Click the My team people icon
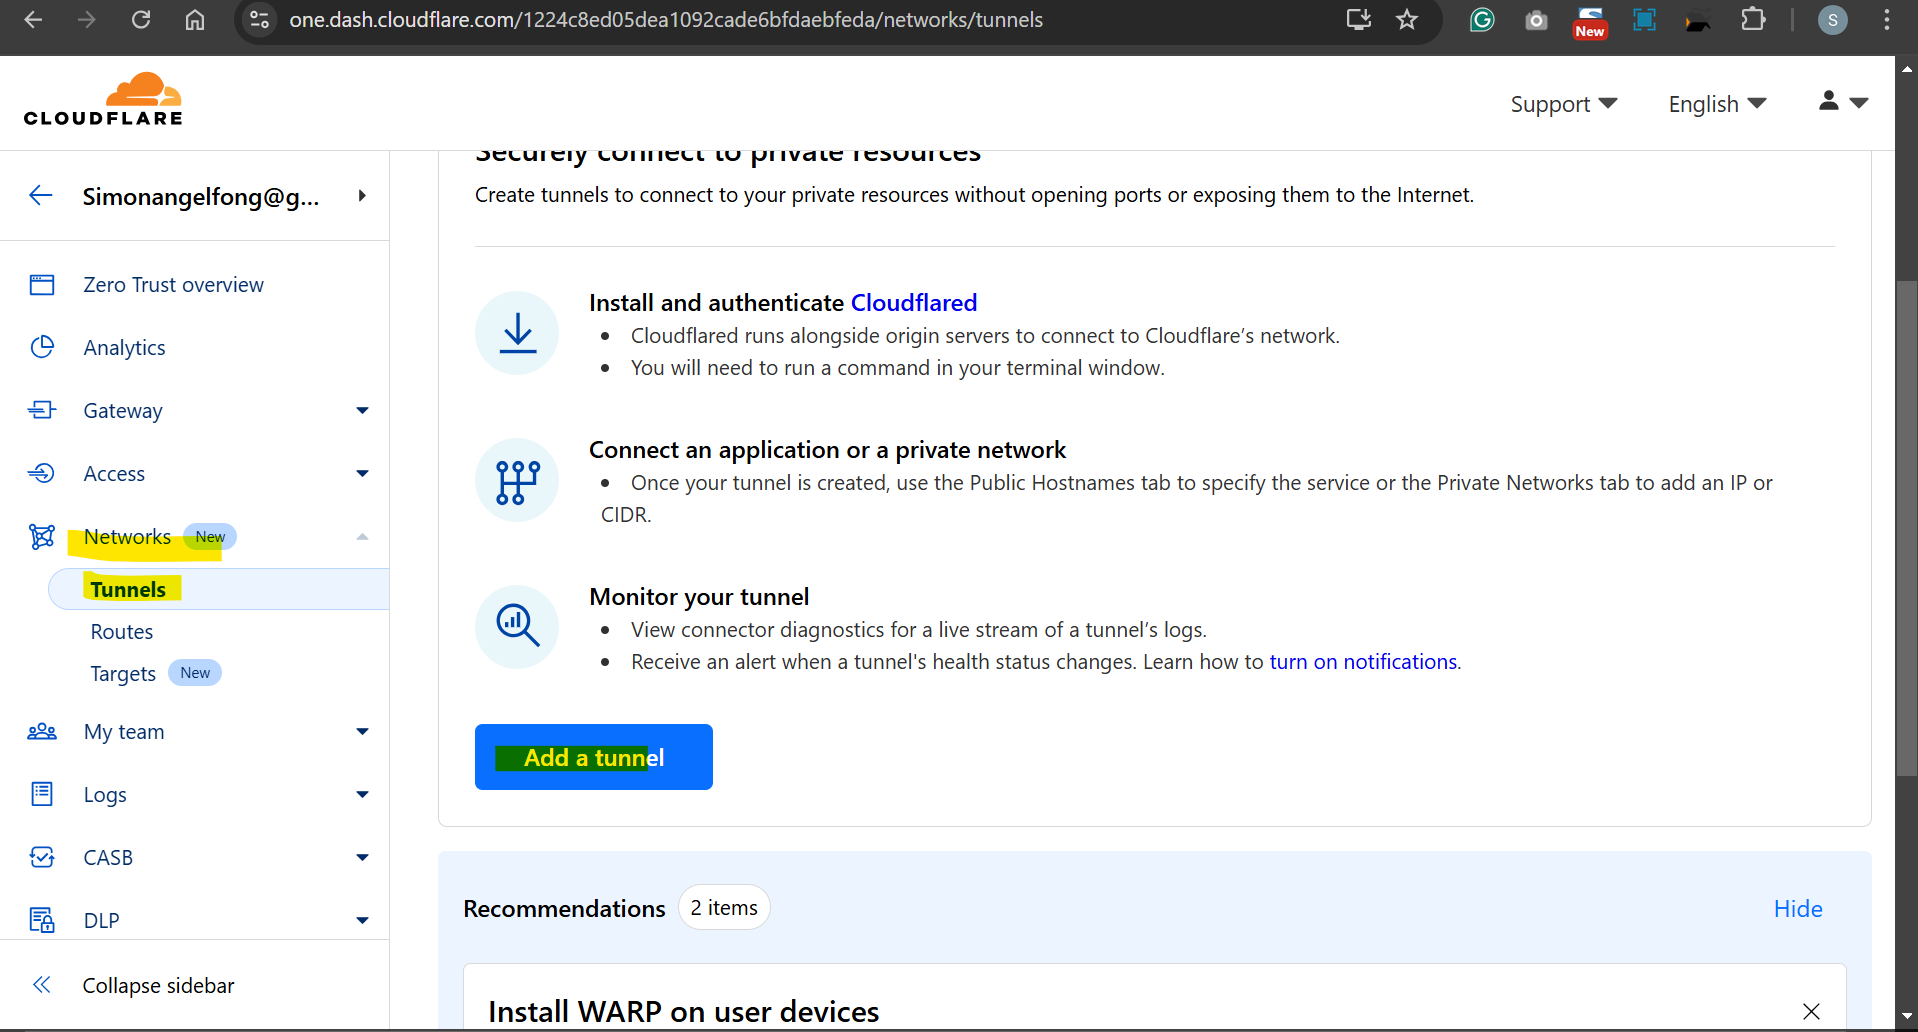 [42, 732]
